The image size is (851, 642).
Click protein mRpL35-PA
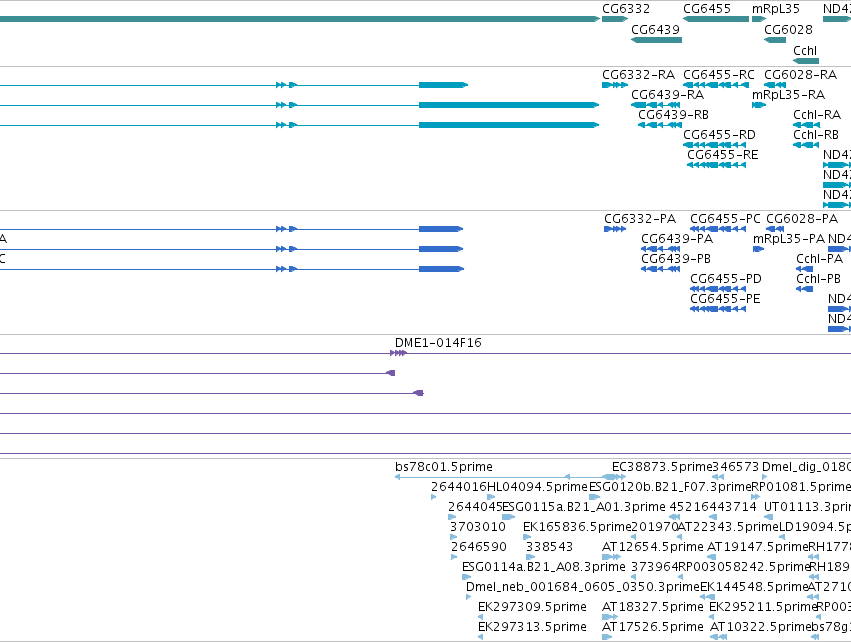[789, 239]
